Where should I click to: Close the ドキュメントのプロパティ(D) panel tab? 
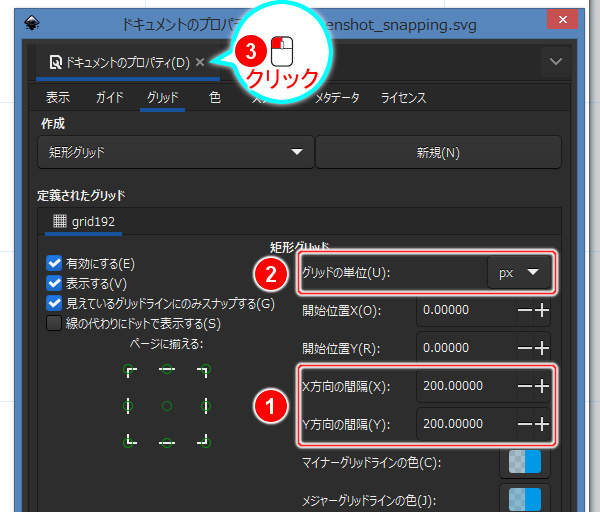pyautogui.click(x=200, y=62)
